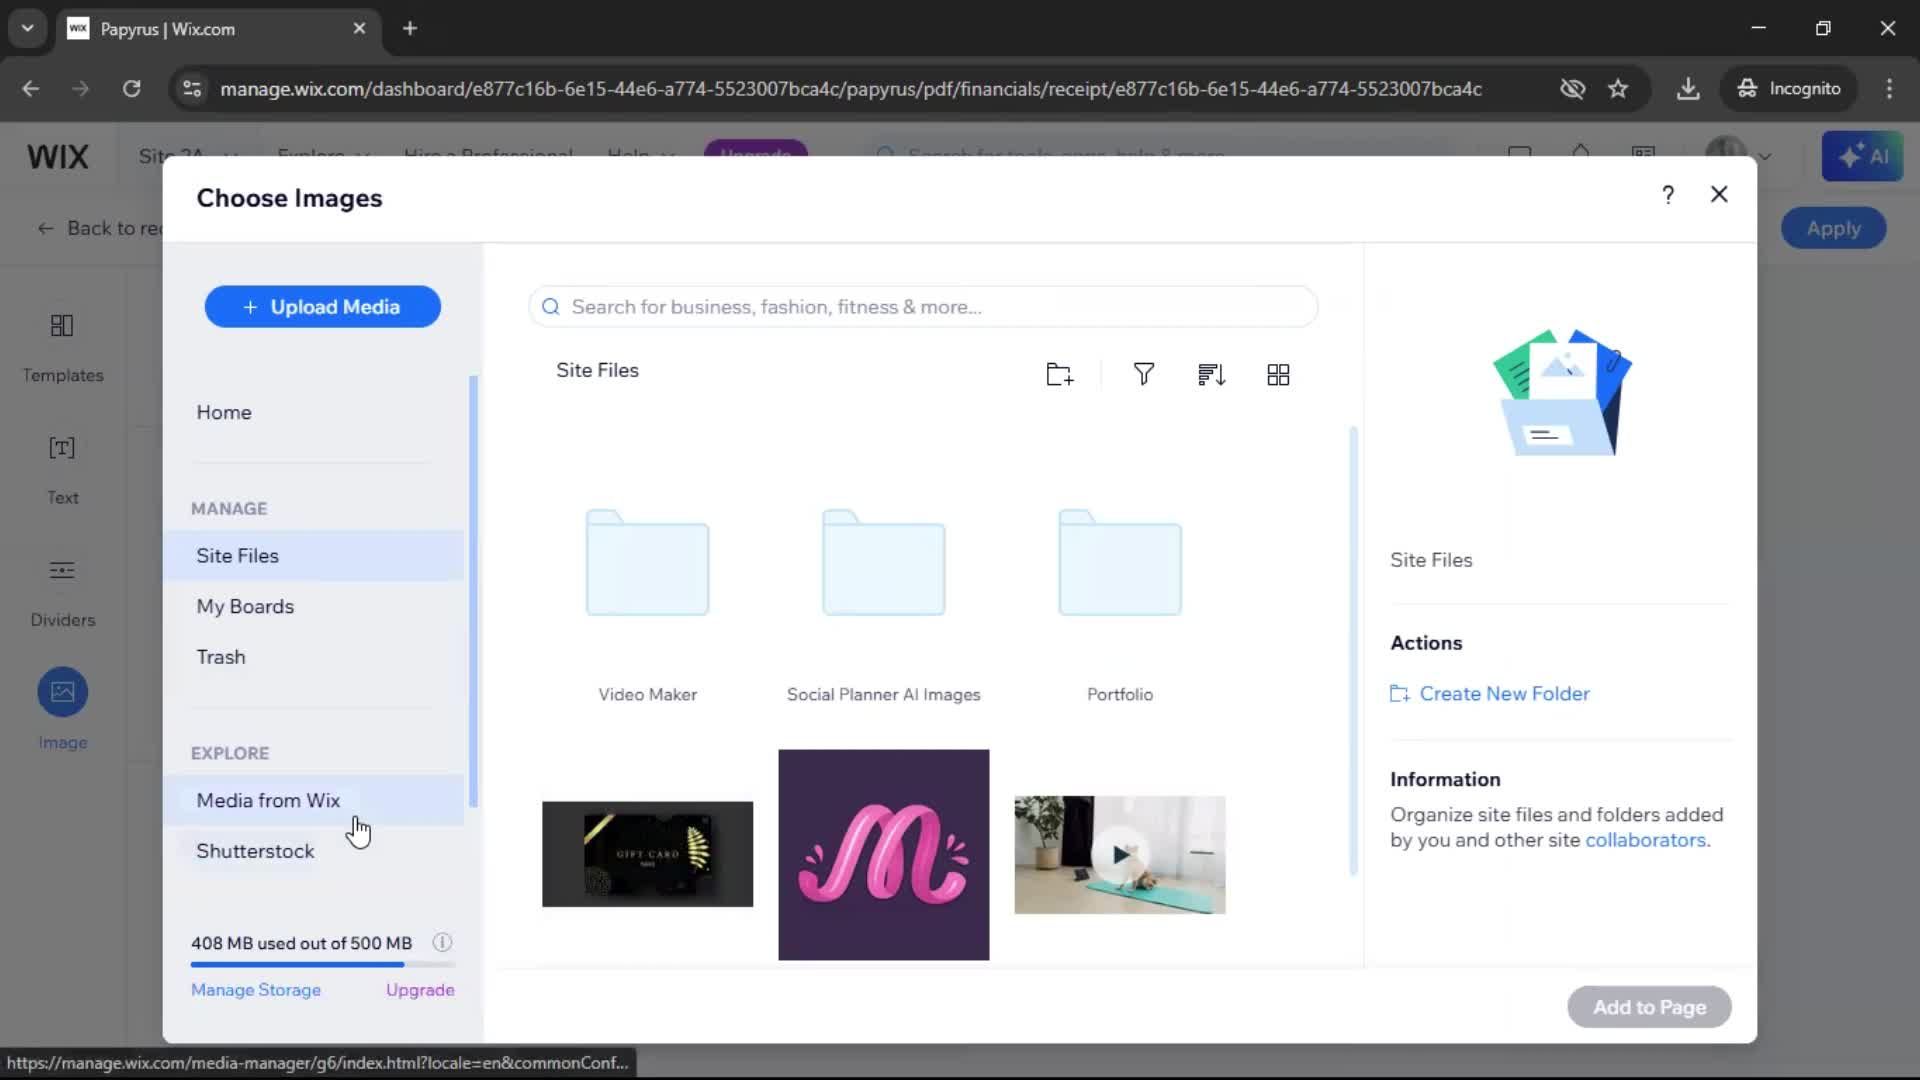Click the address bar URL

point(850,88)
